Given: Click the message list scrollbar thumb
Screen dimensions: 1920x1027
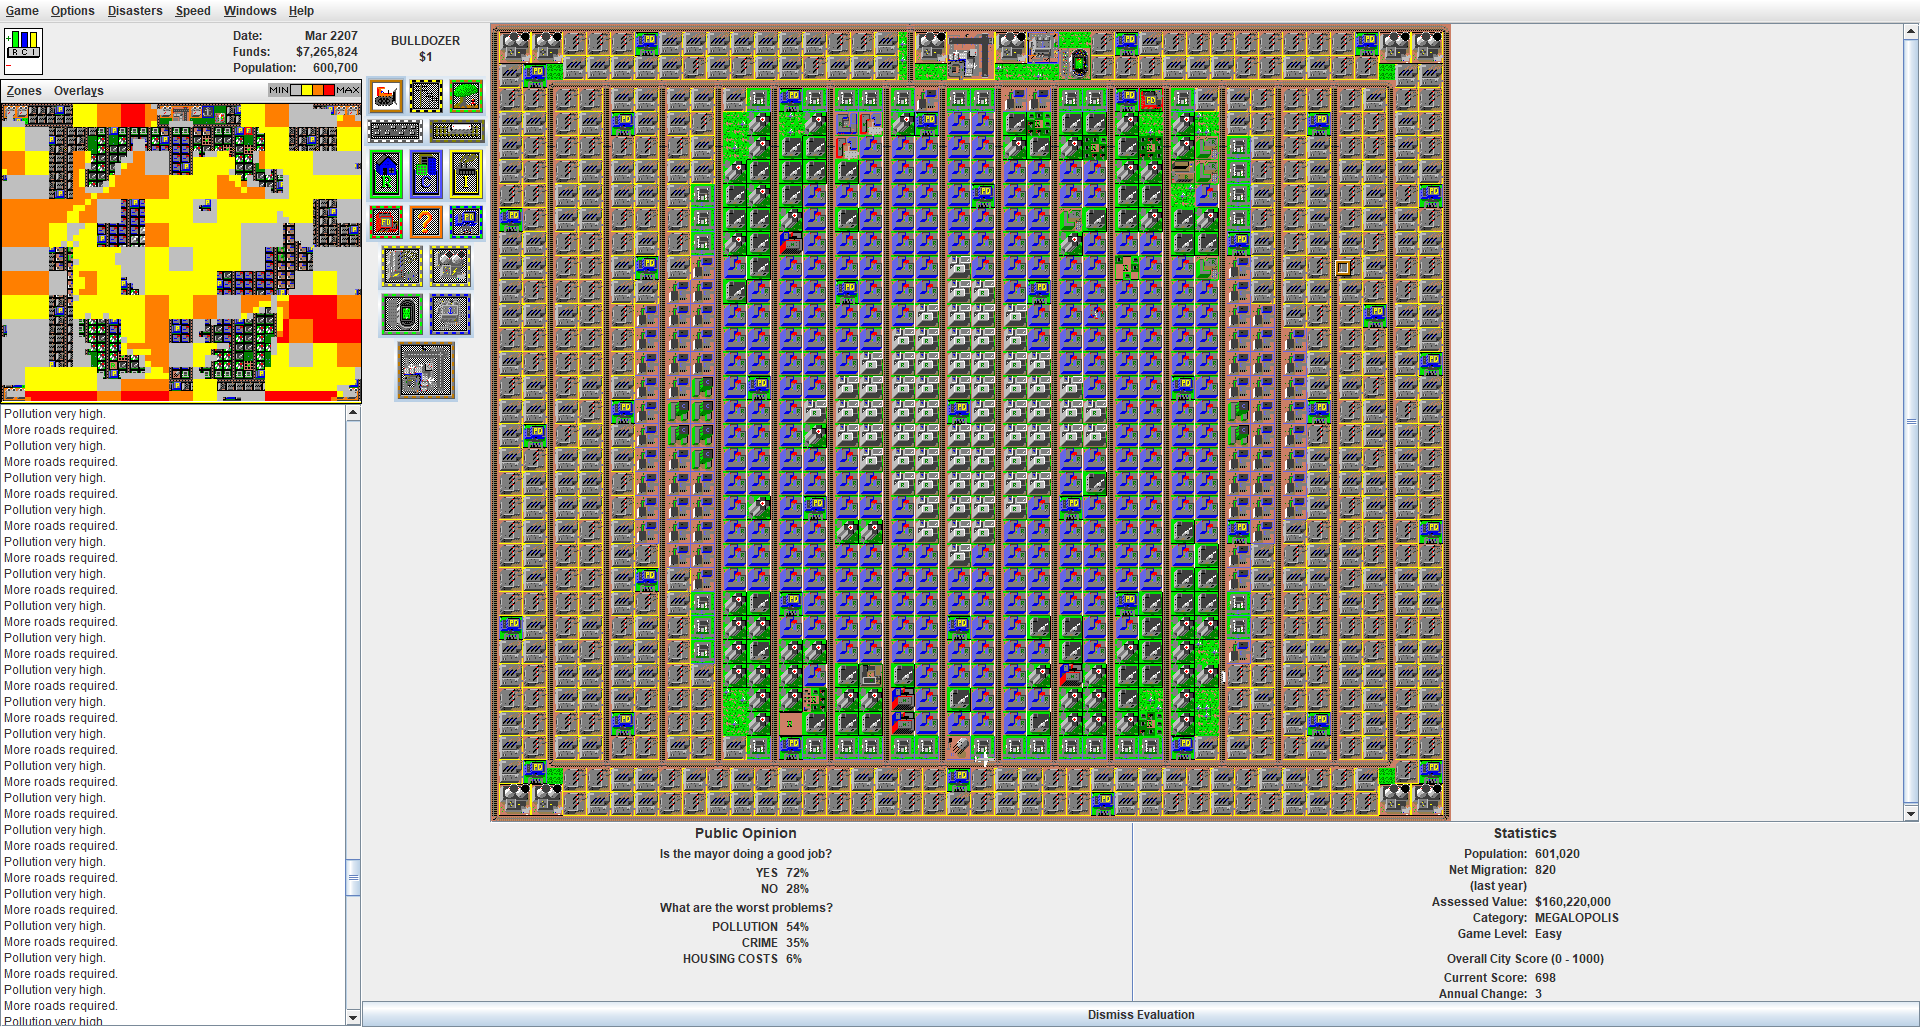Looking at the screenshot, I should pos(353,878).
